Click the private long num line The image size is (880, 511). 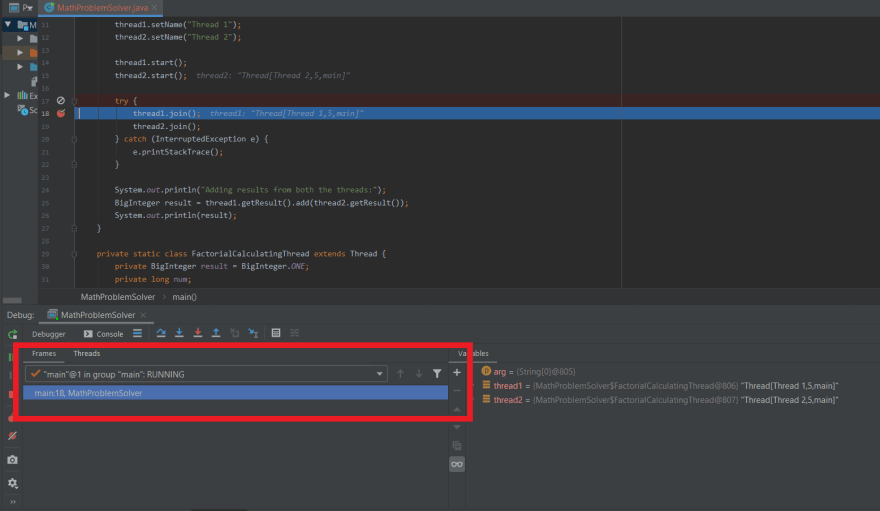[153, 279]
